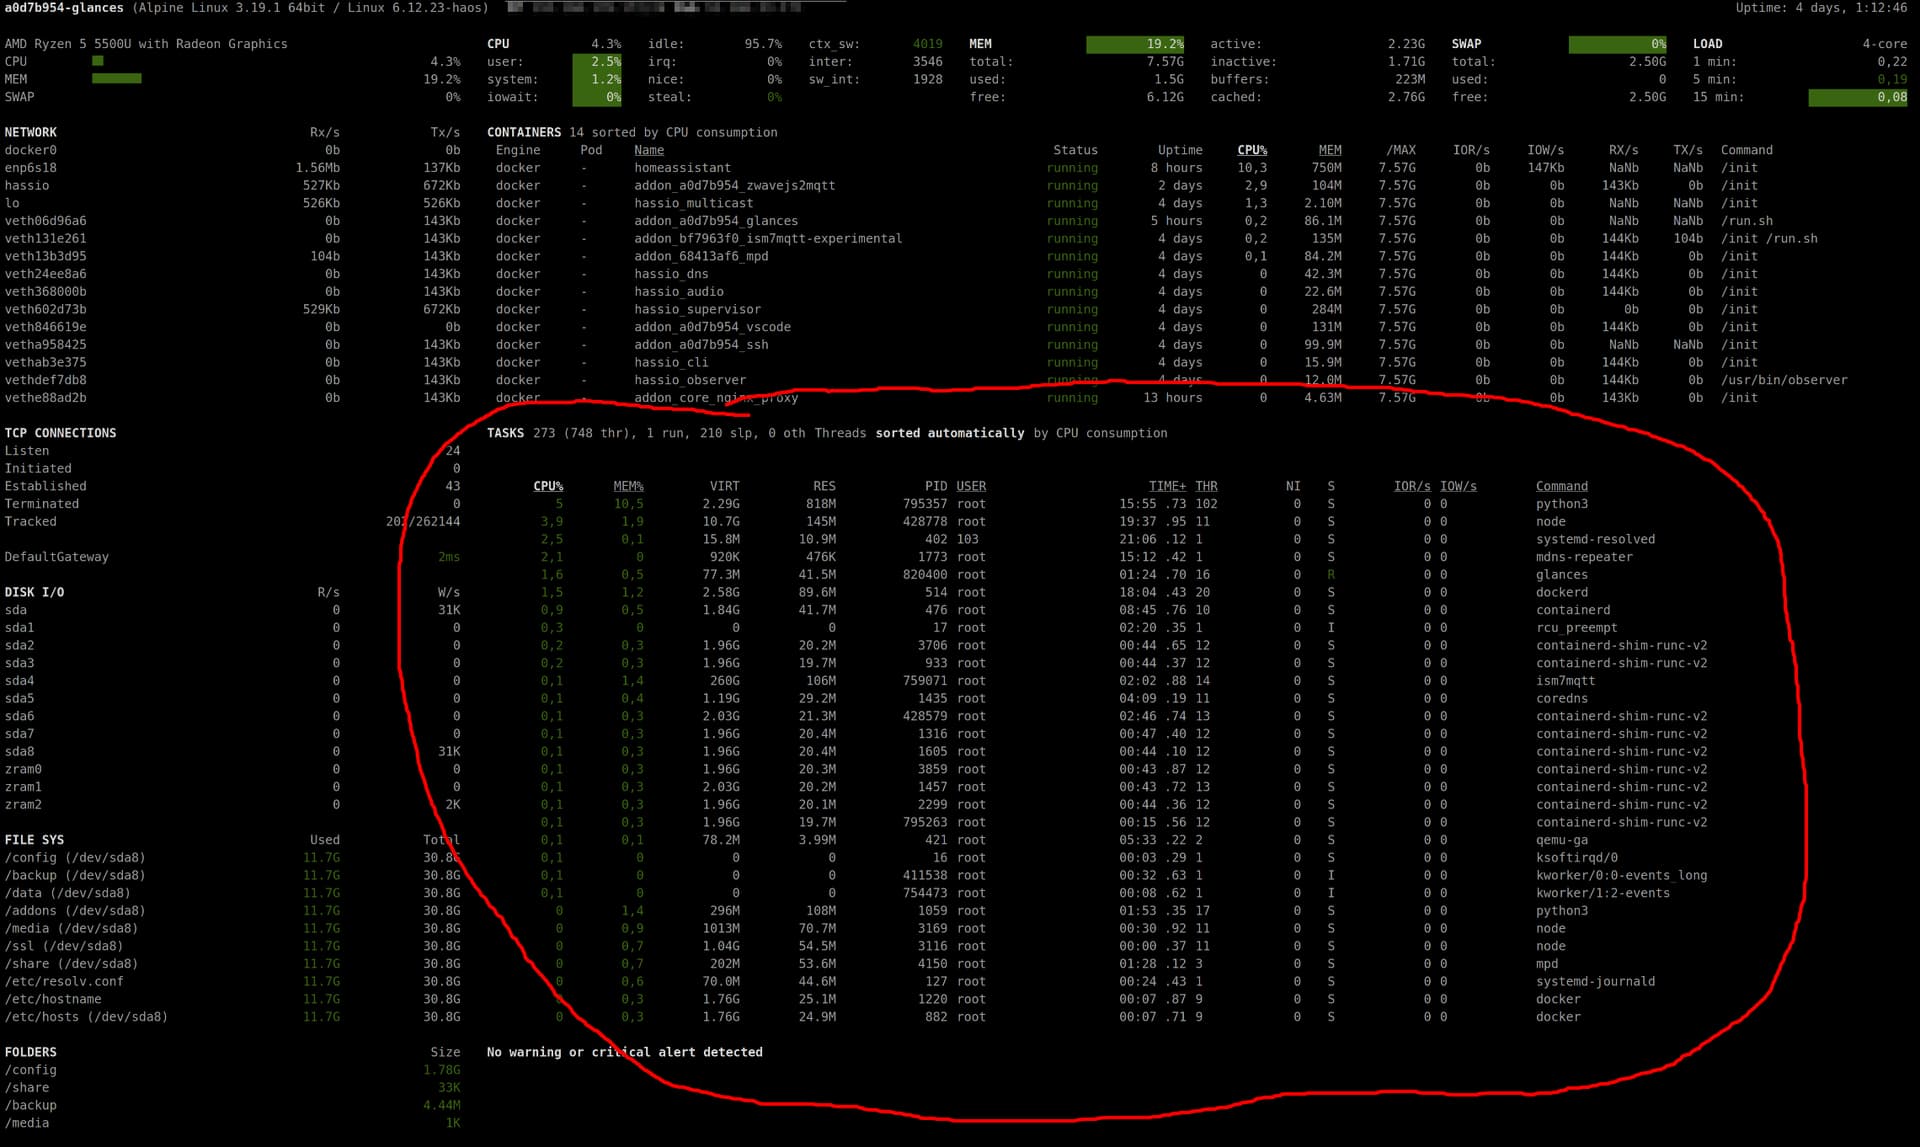
Task: Select the homeassistant container row
Action: (682, 168)
